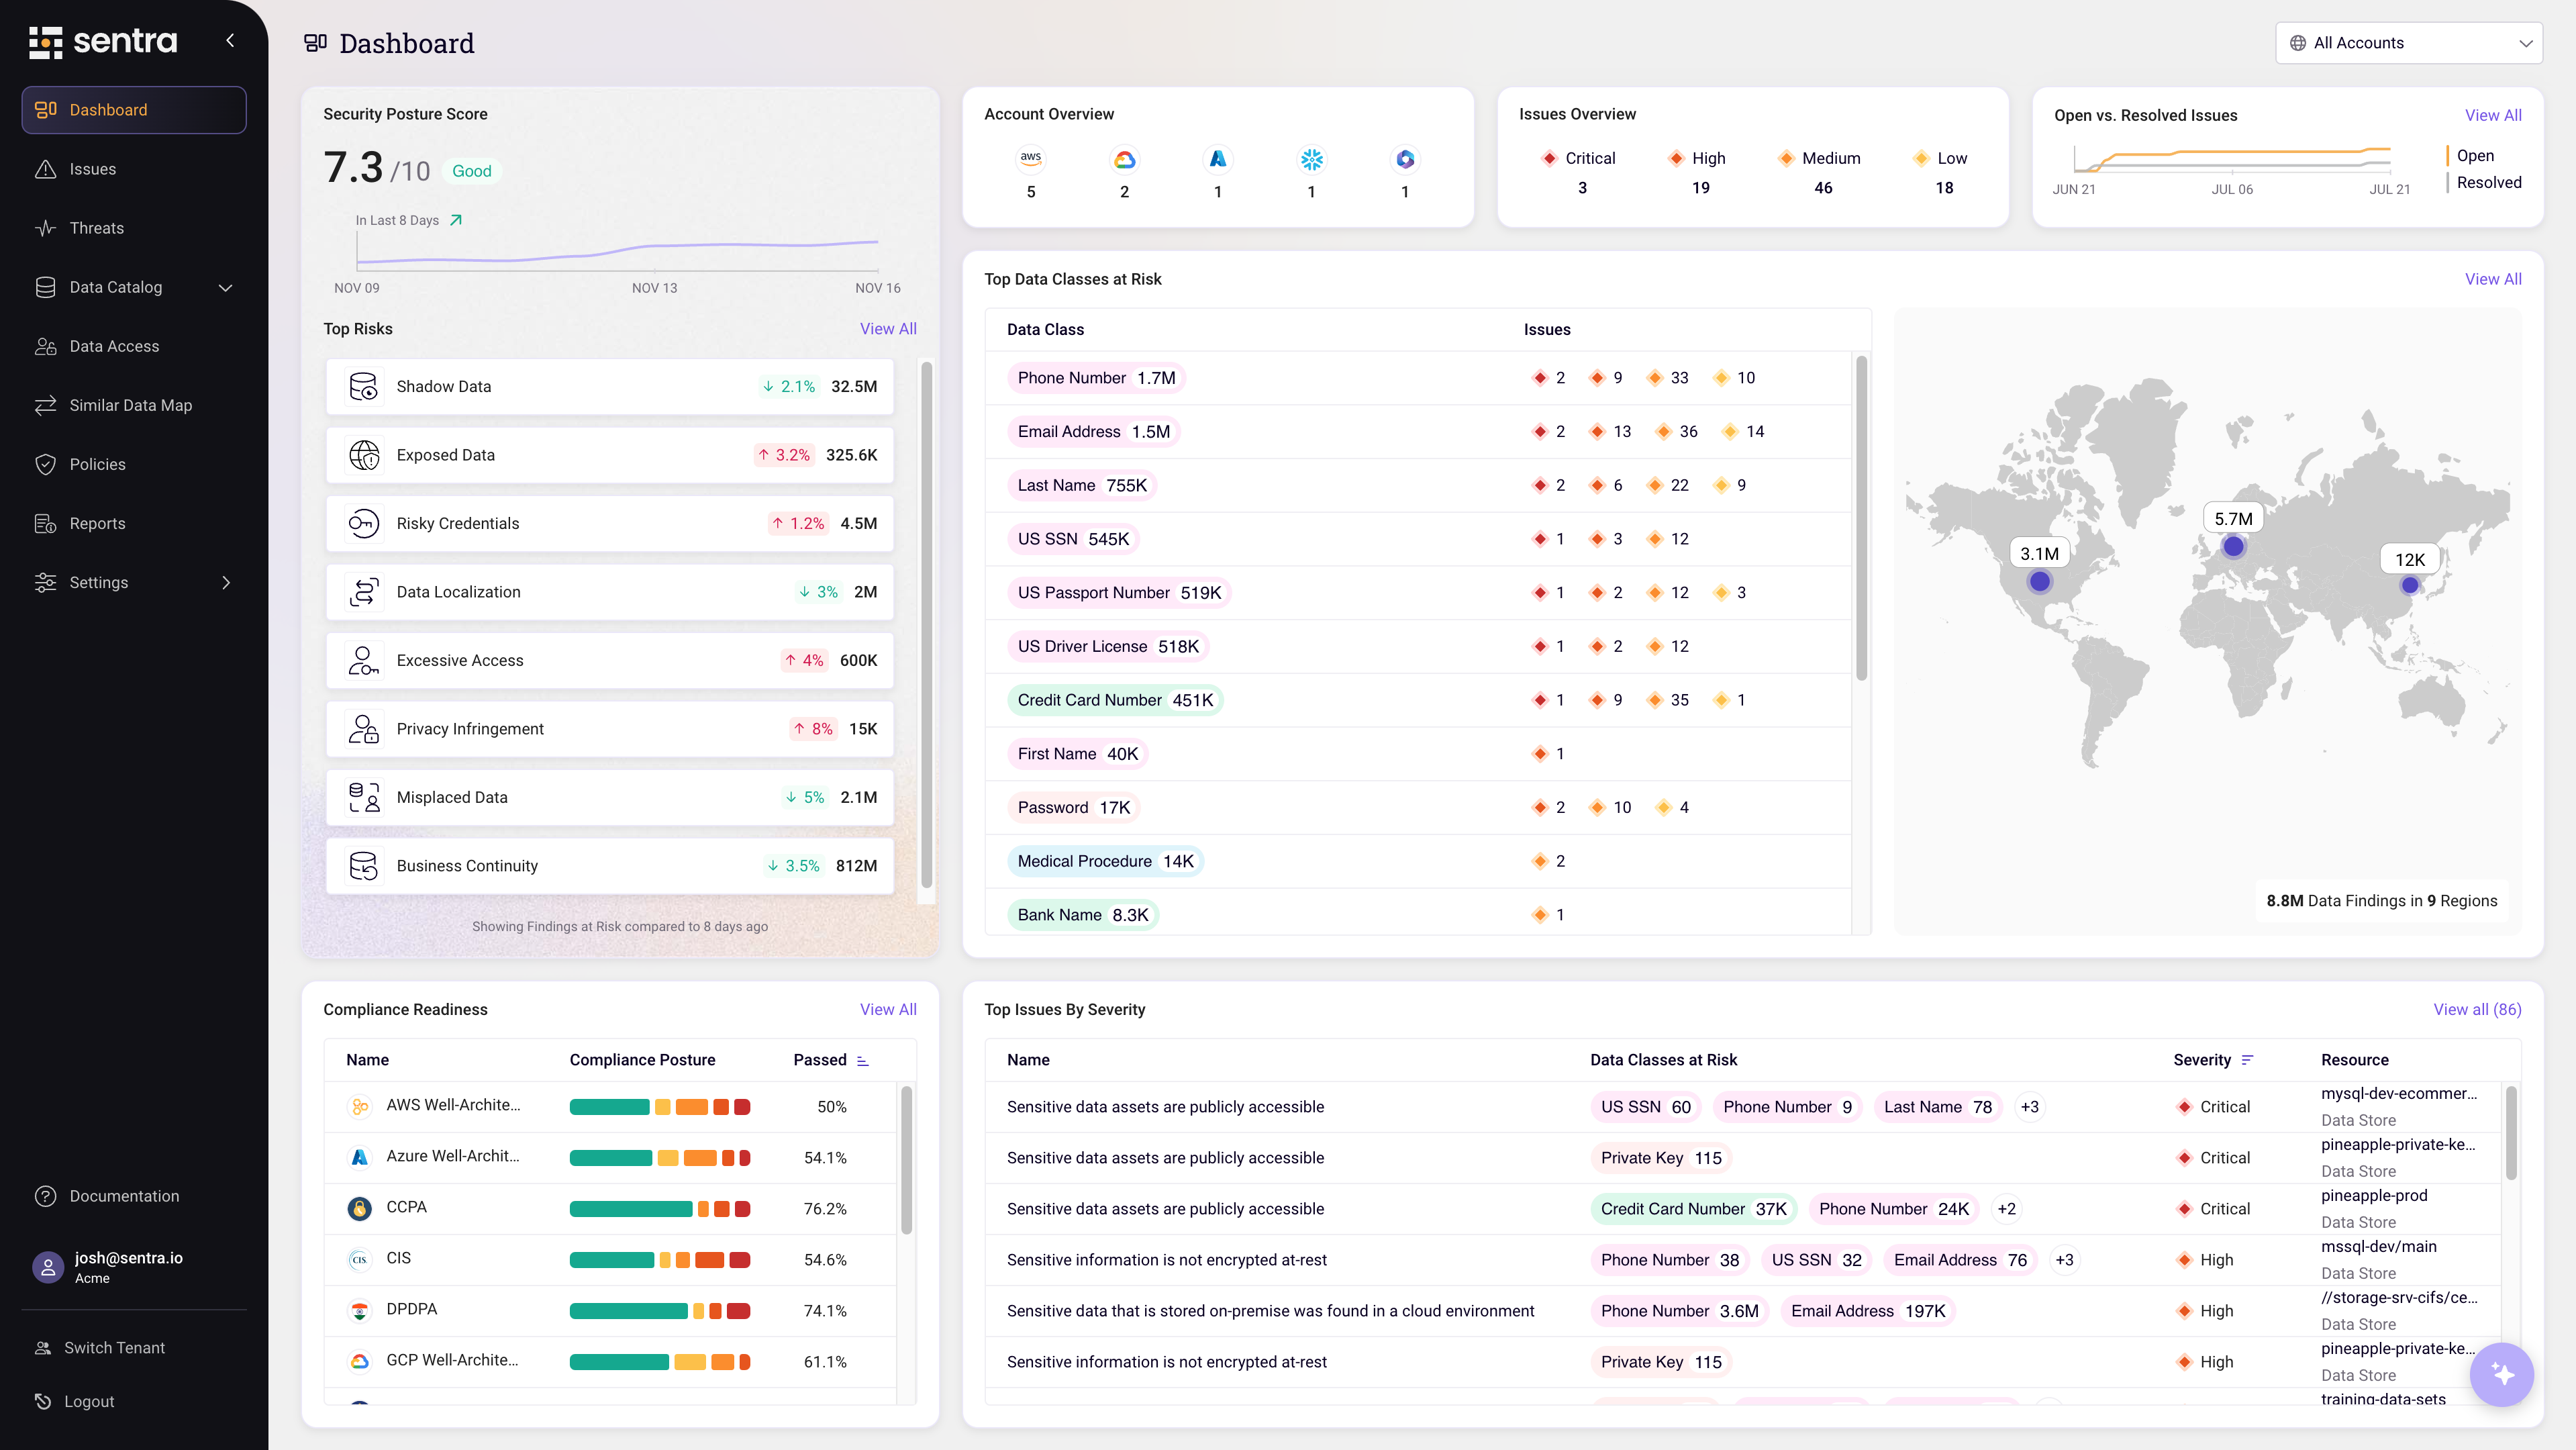Click the Shadow Data risk icon
The image size is (2576, 1450).
click(363, 387)
